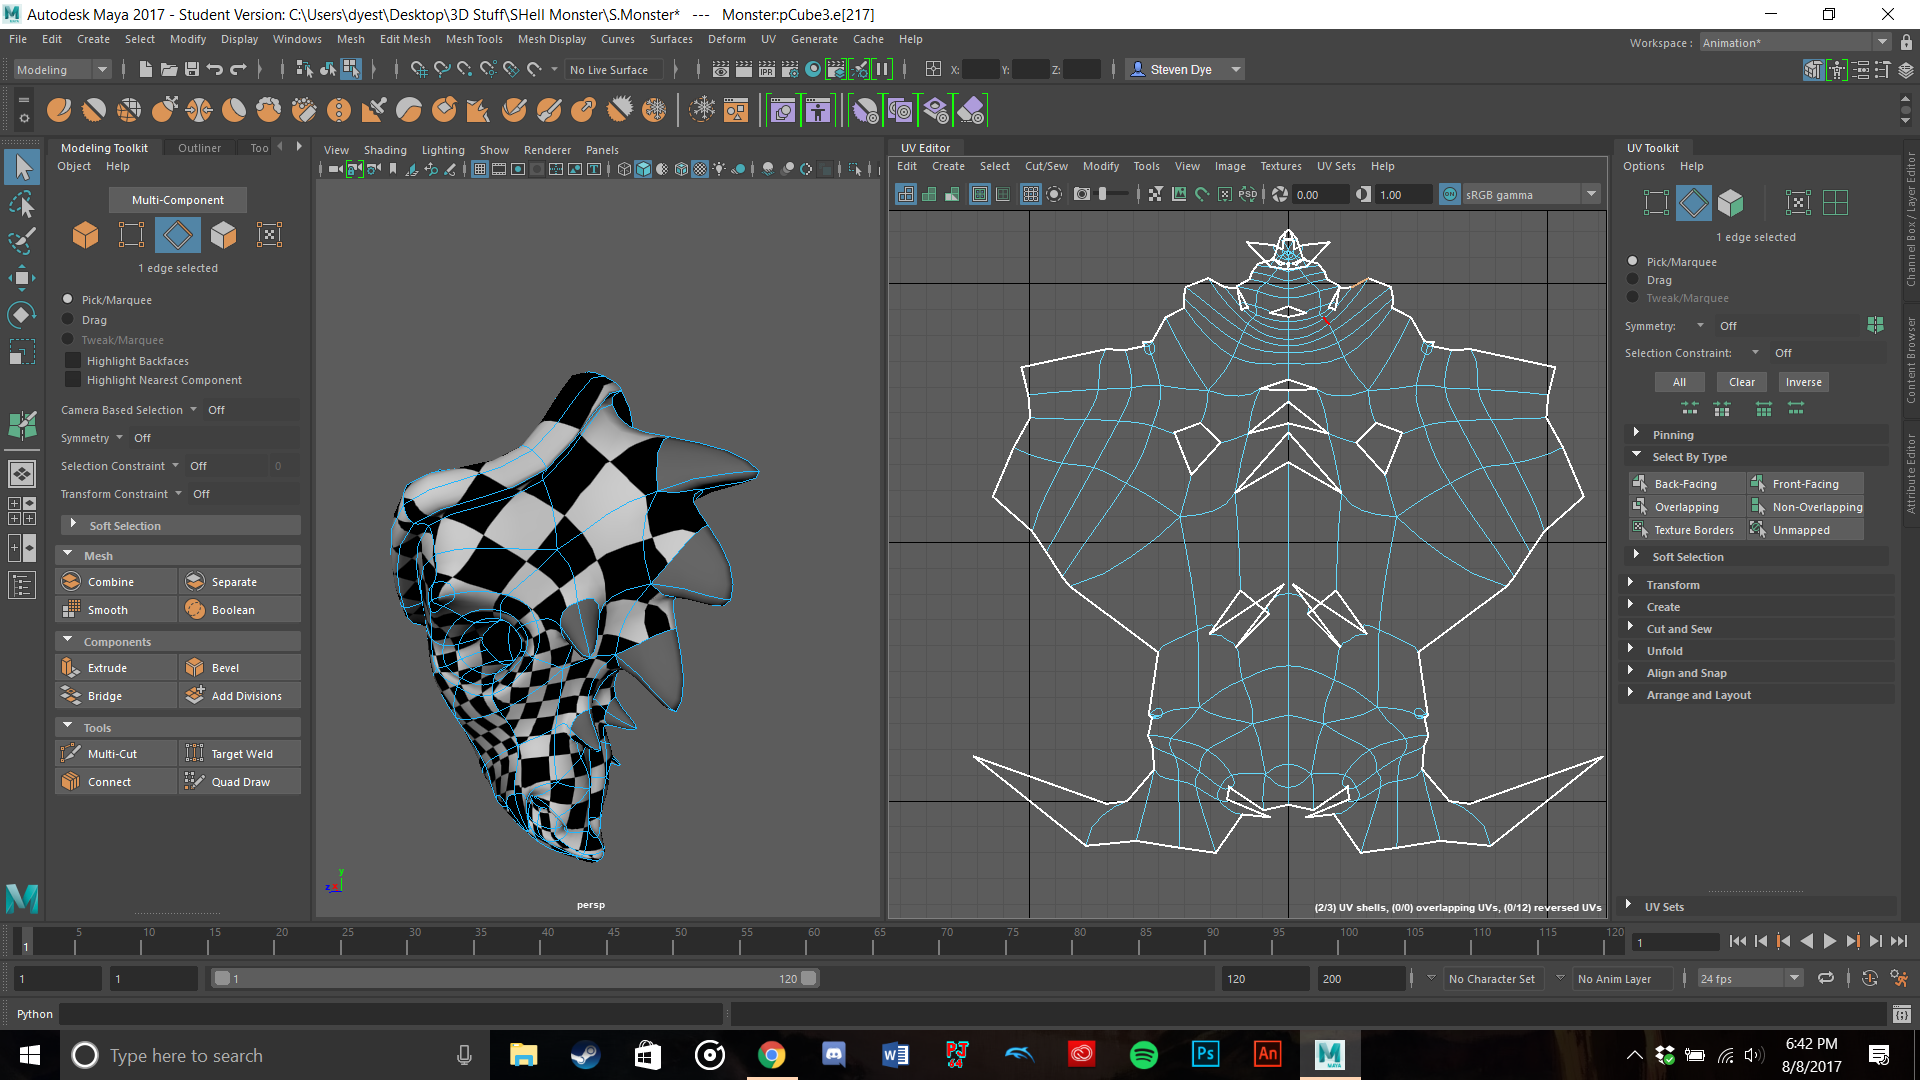This screenshot has width=1920, height=1080.
Task: Select Pick/Marquee radio in UV Toolkit
Action: point(1633,261)
